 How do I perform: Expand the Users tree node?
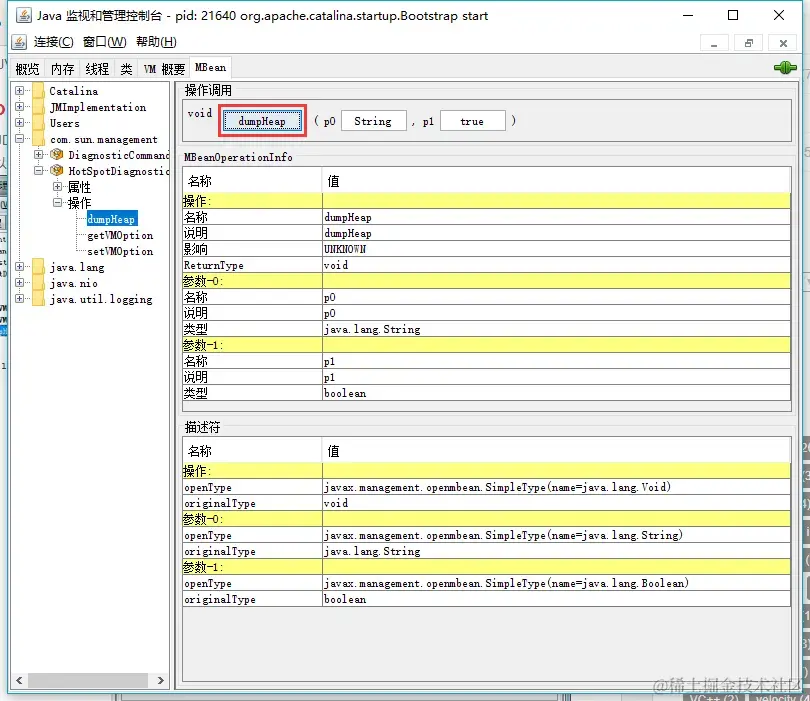point(20,123)
